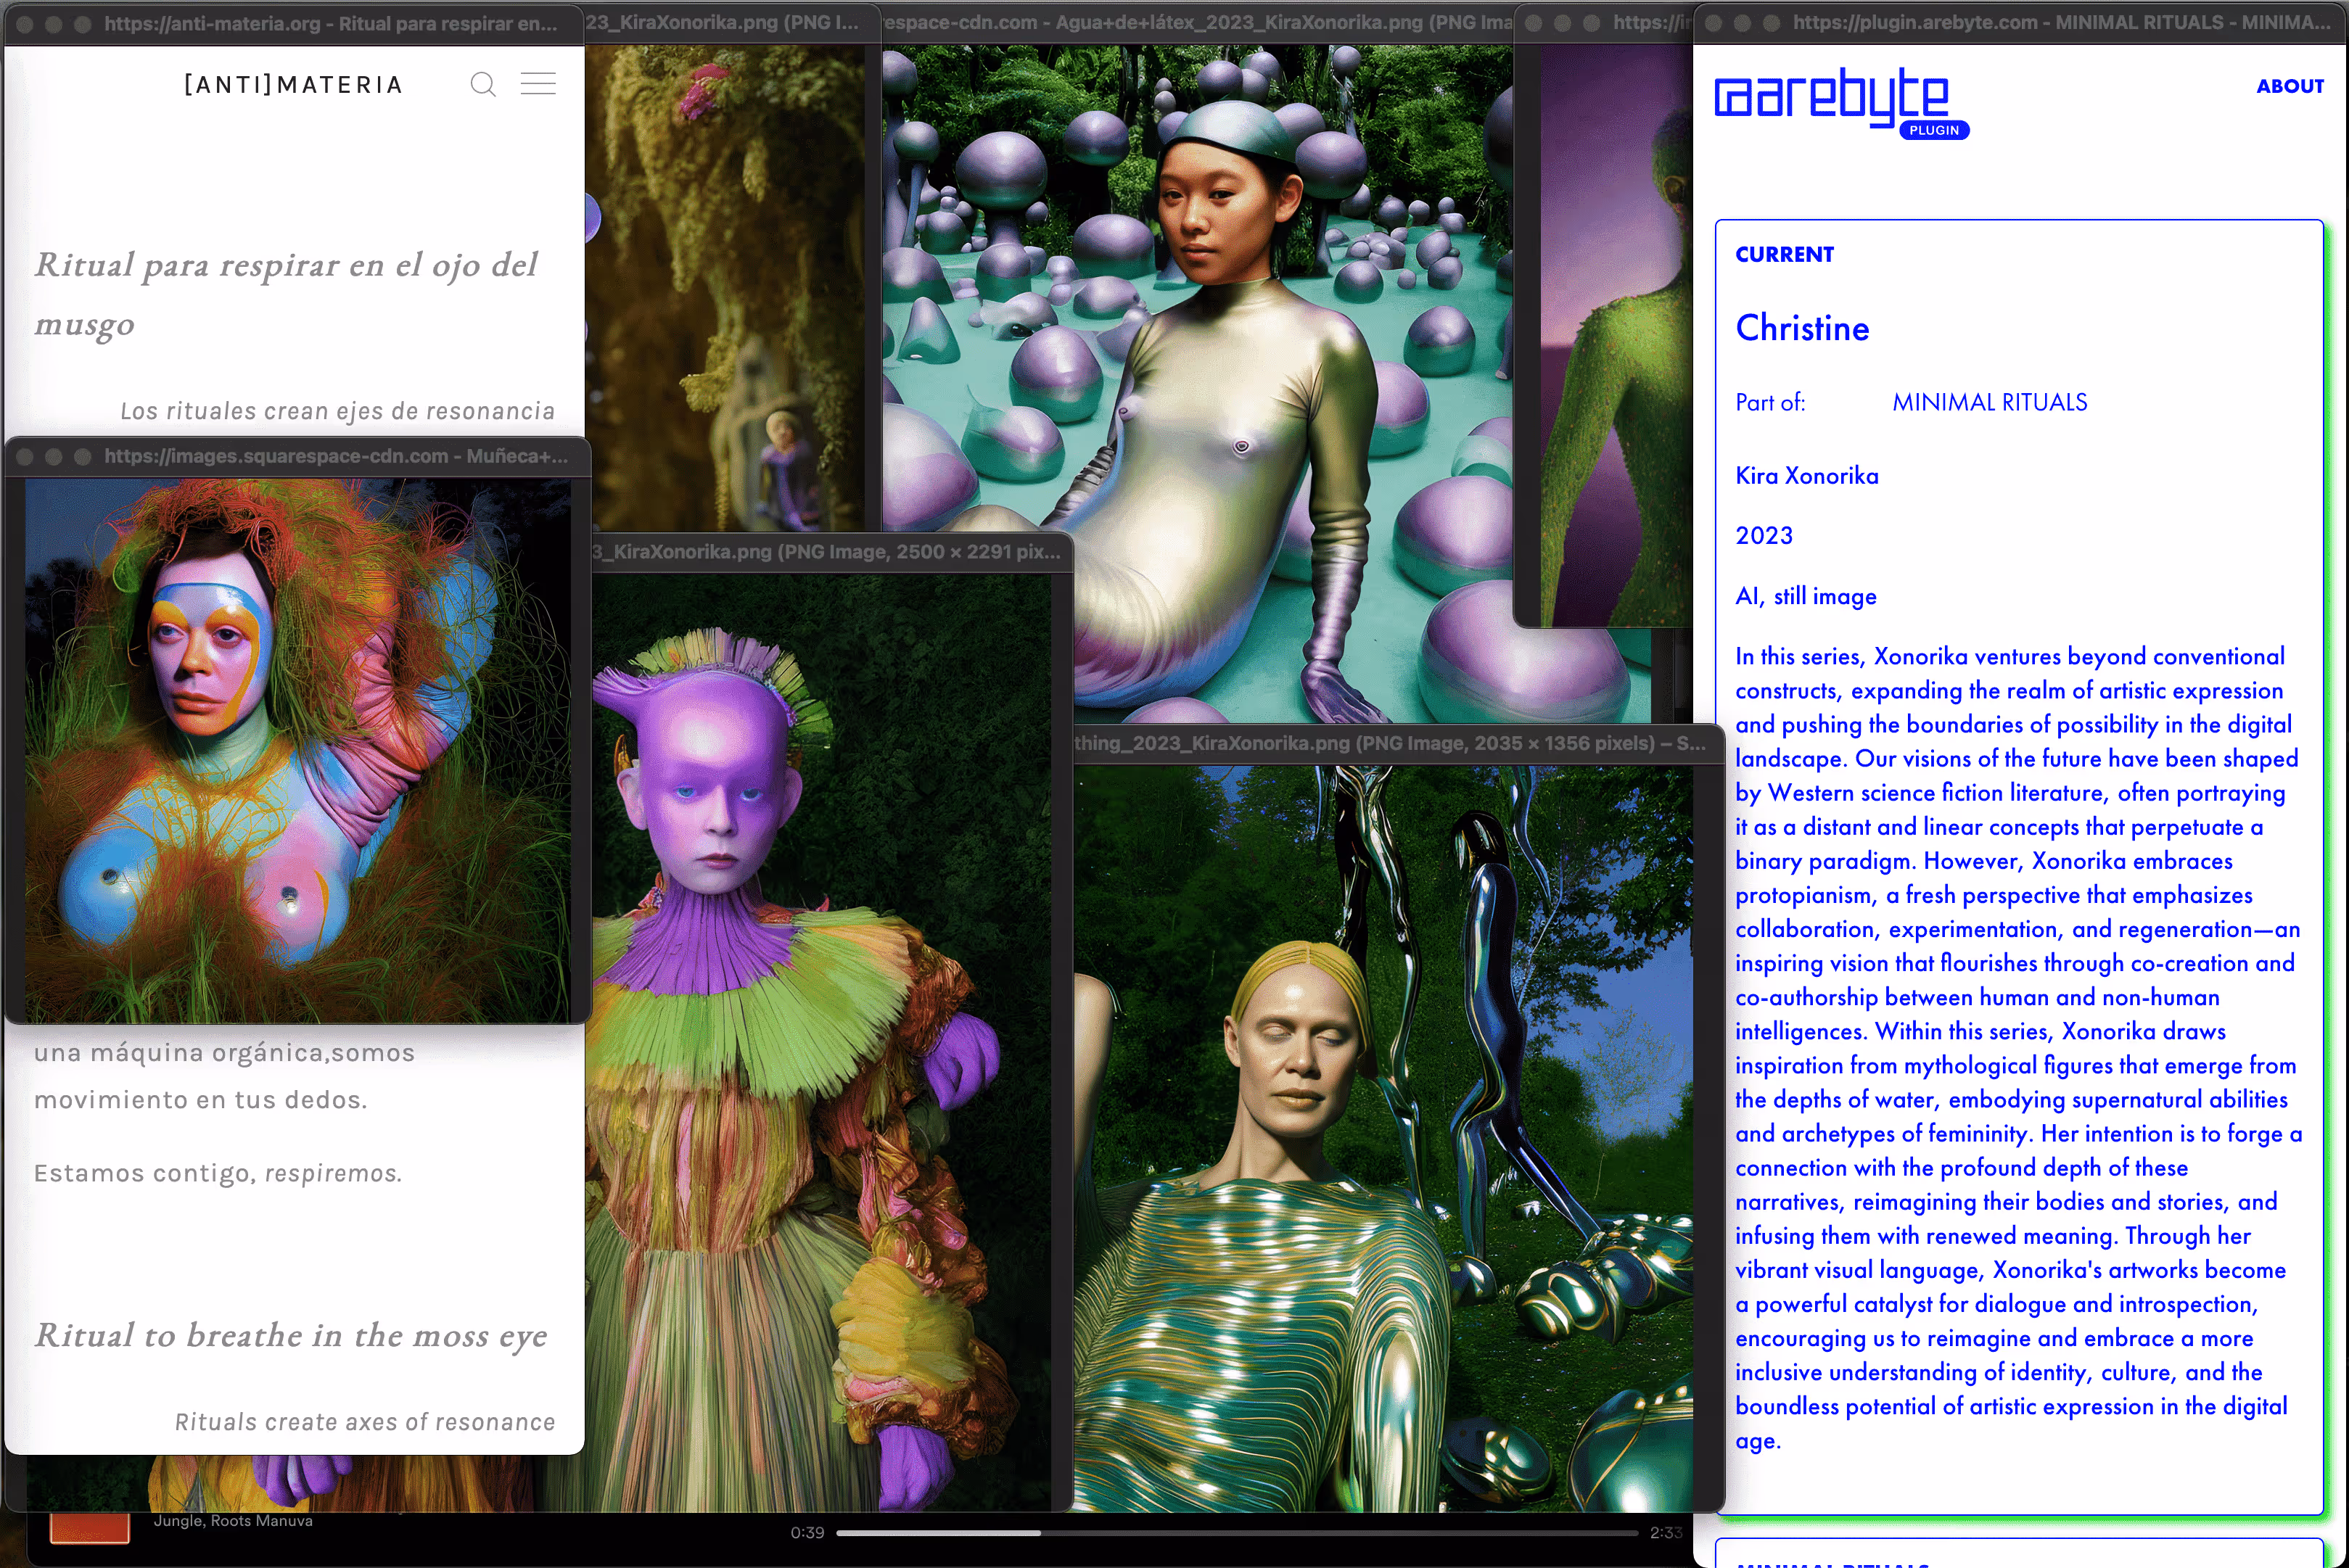Image resolution: width=2349 pixels, height=1568 pixels.
Task: Click the search magnifier icon on Antimateria
Action: 483,84
